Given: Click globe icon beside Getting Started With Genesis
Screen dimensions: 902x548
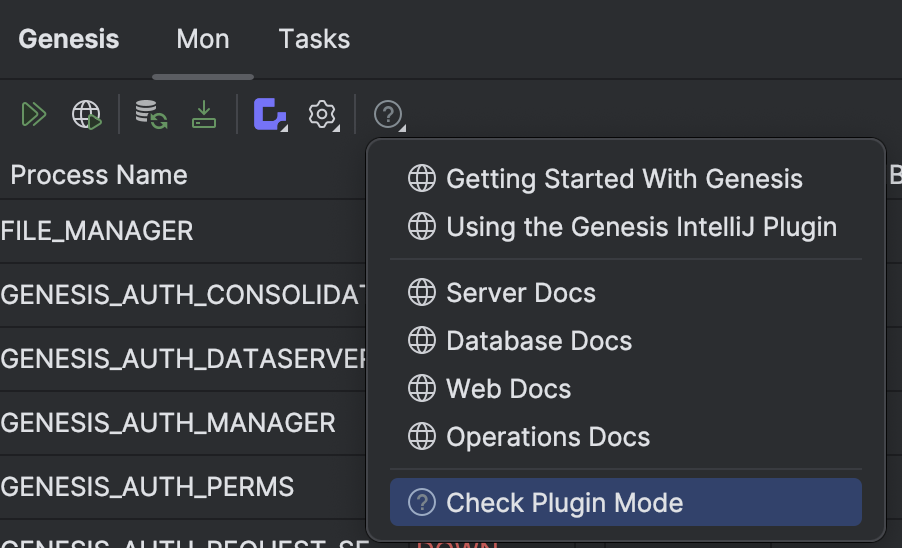Looking at the screenshot, I should click(422, 178).
